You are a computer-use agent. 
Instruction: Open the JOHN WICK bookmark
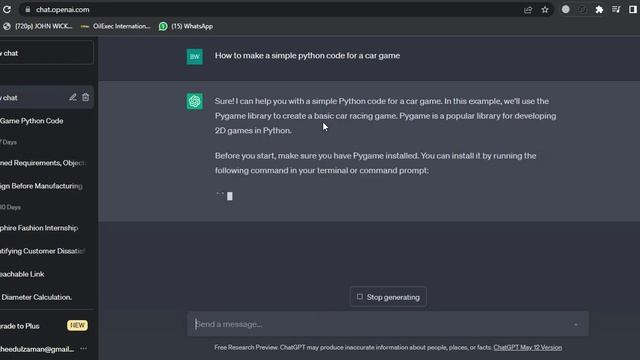coord(38,26)
